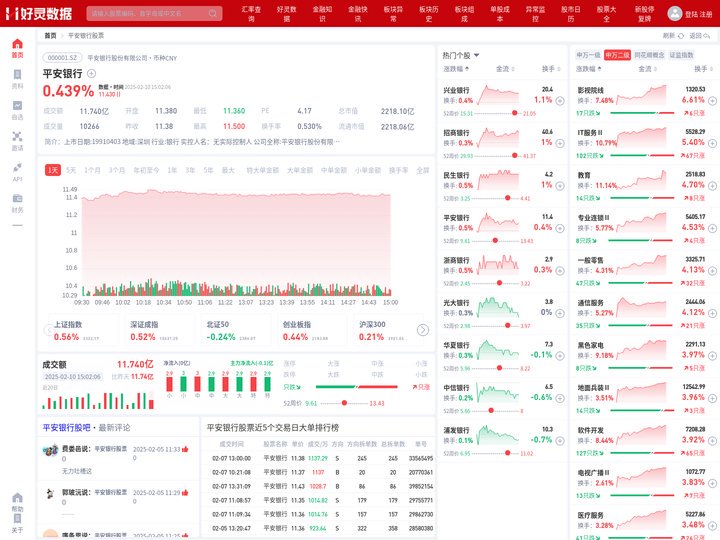720x540 pixels.
Task: Click the 首页 breadcrumb link
Action: (50, 36)
